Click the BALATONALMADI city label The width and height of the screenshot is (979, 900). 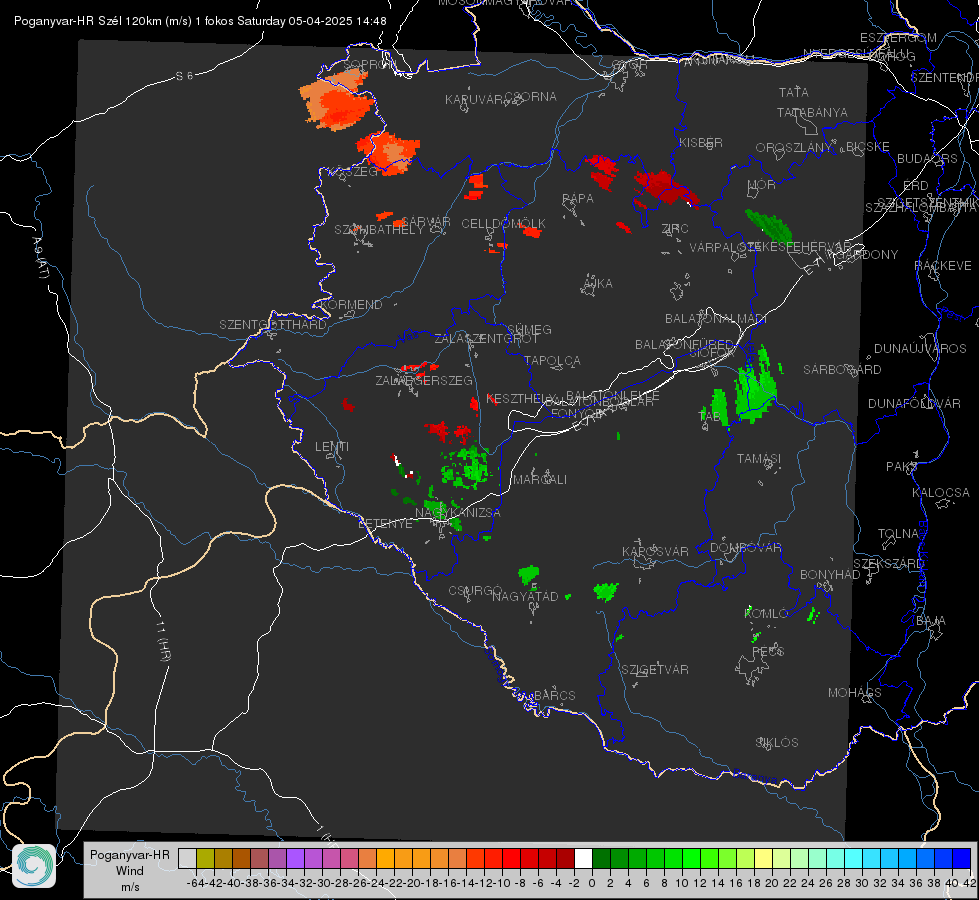pos(716,319)
